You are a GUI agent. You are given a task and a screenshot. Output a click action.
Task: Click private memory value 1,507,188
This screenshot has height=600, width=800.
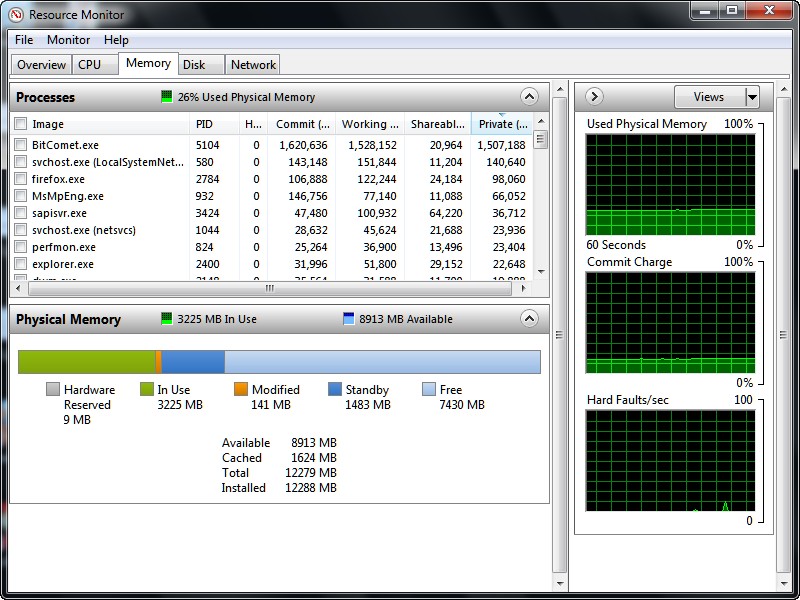[501, 145]
